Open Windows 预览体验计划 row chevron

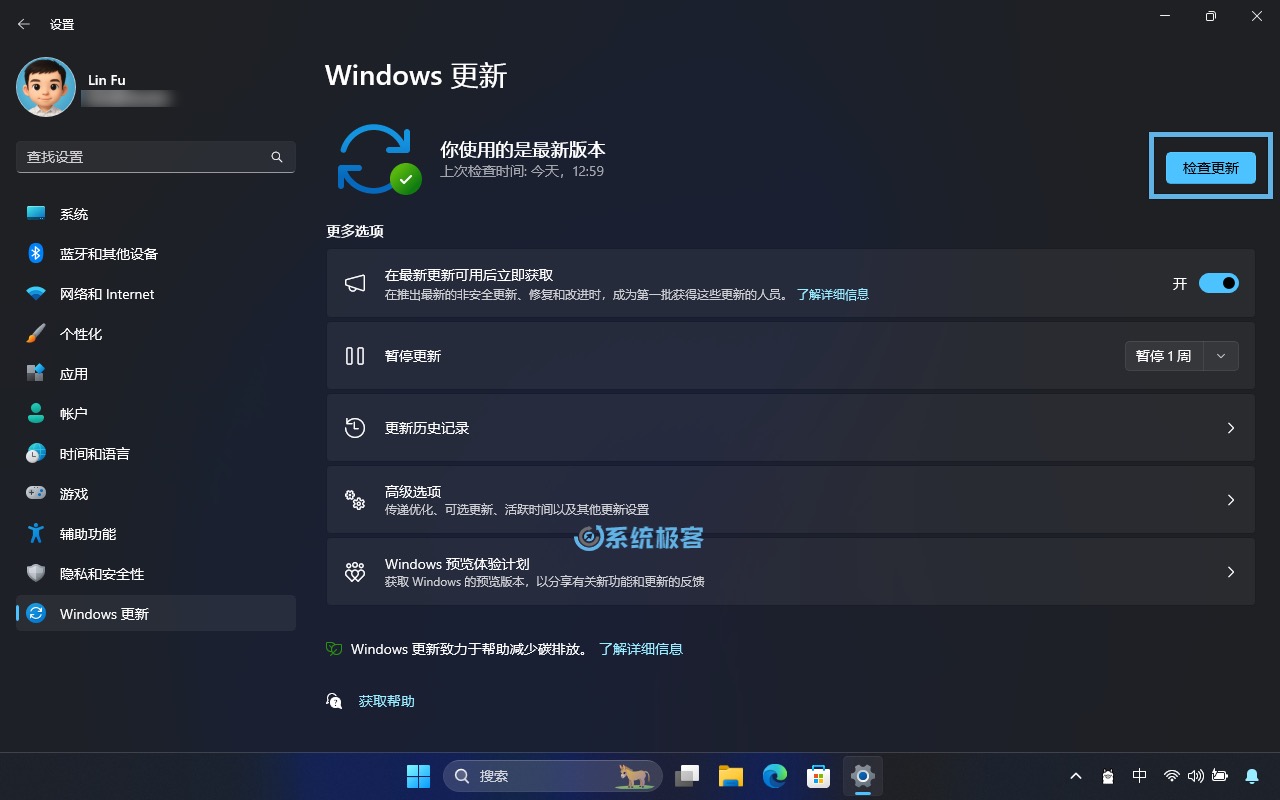pyautogui.click(x=1231, y=572)
